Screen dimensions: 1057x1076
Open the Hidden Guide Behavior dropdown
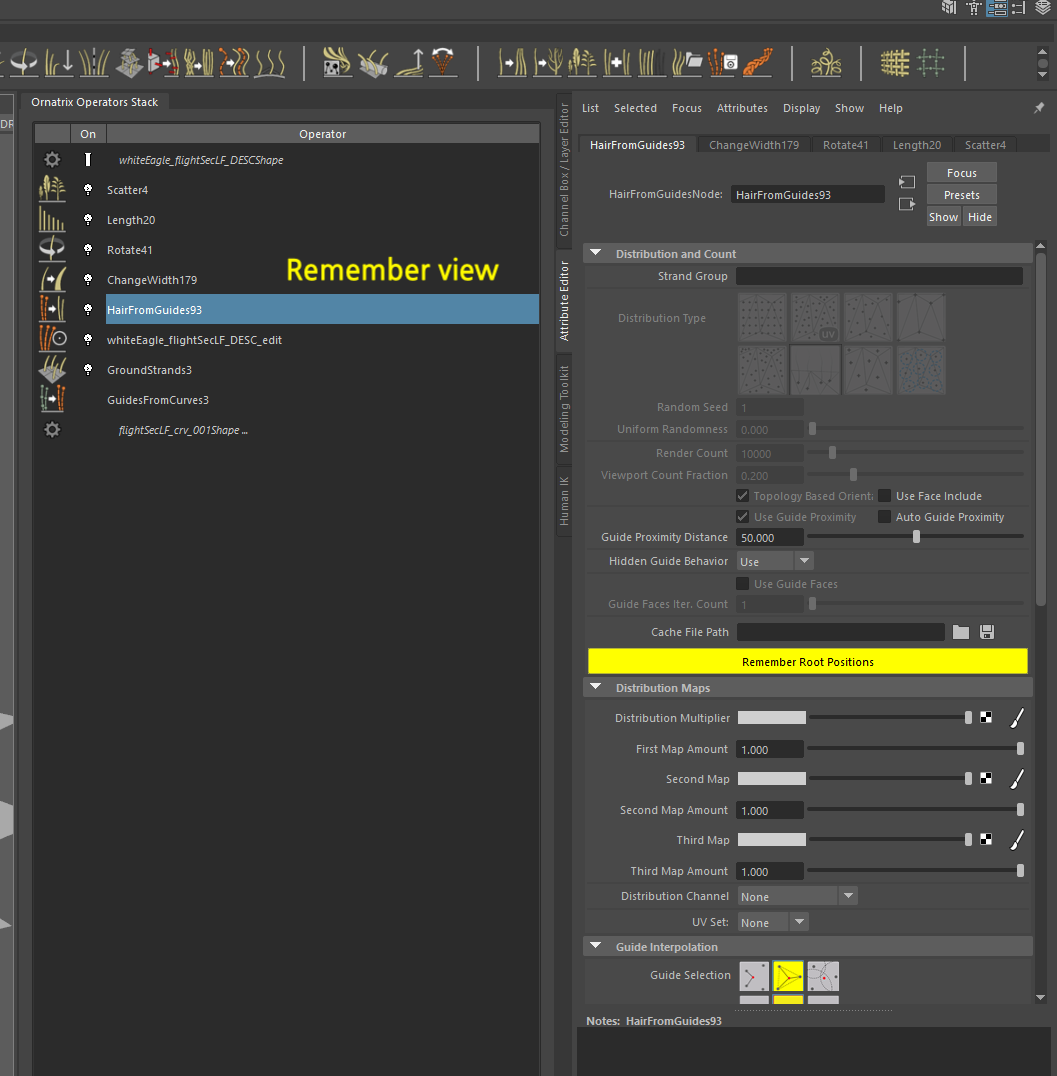point(775,561)
